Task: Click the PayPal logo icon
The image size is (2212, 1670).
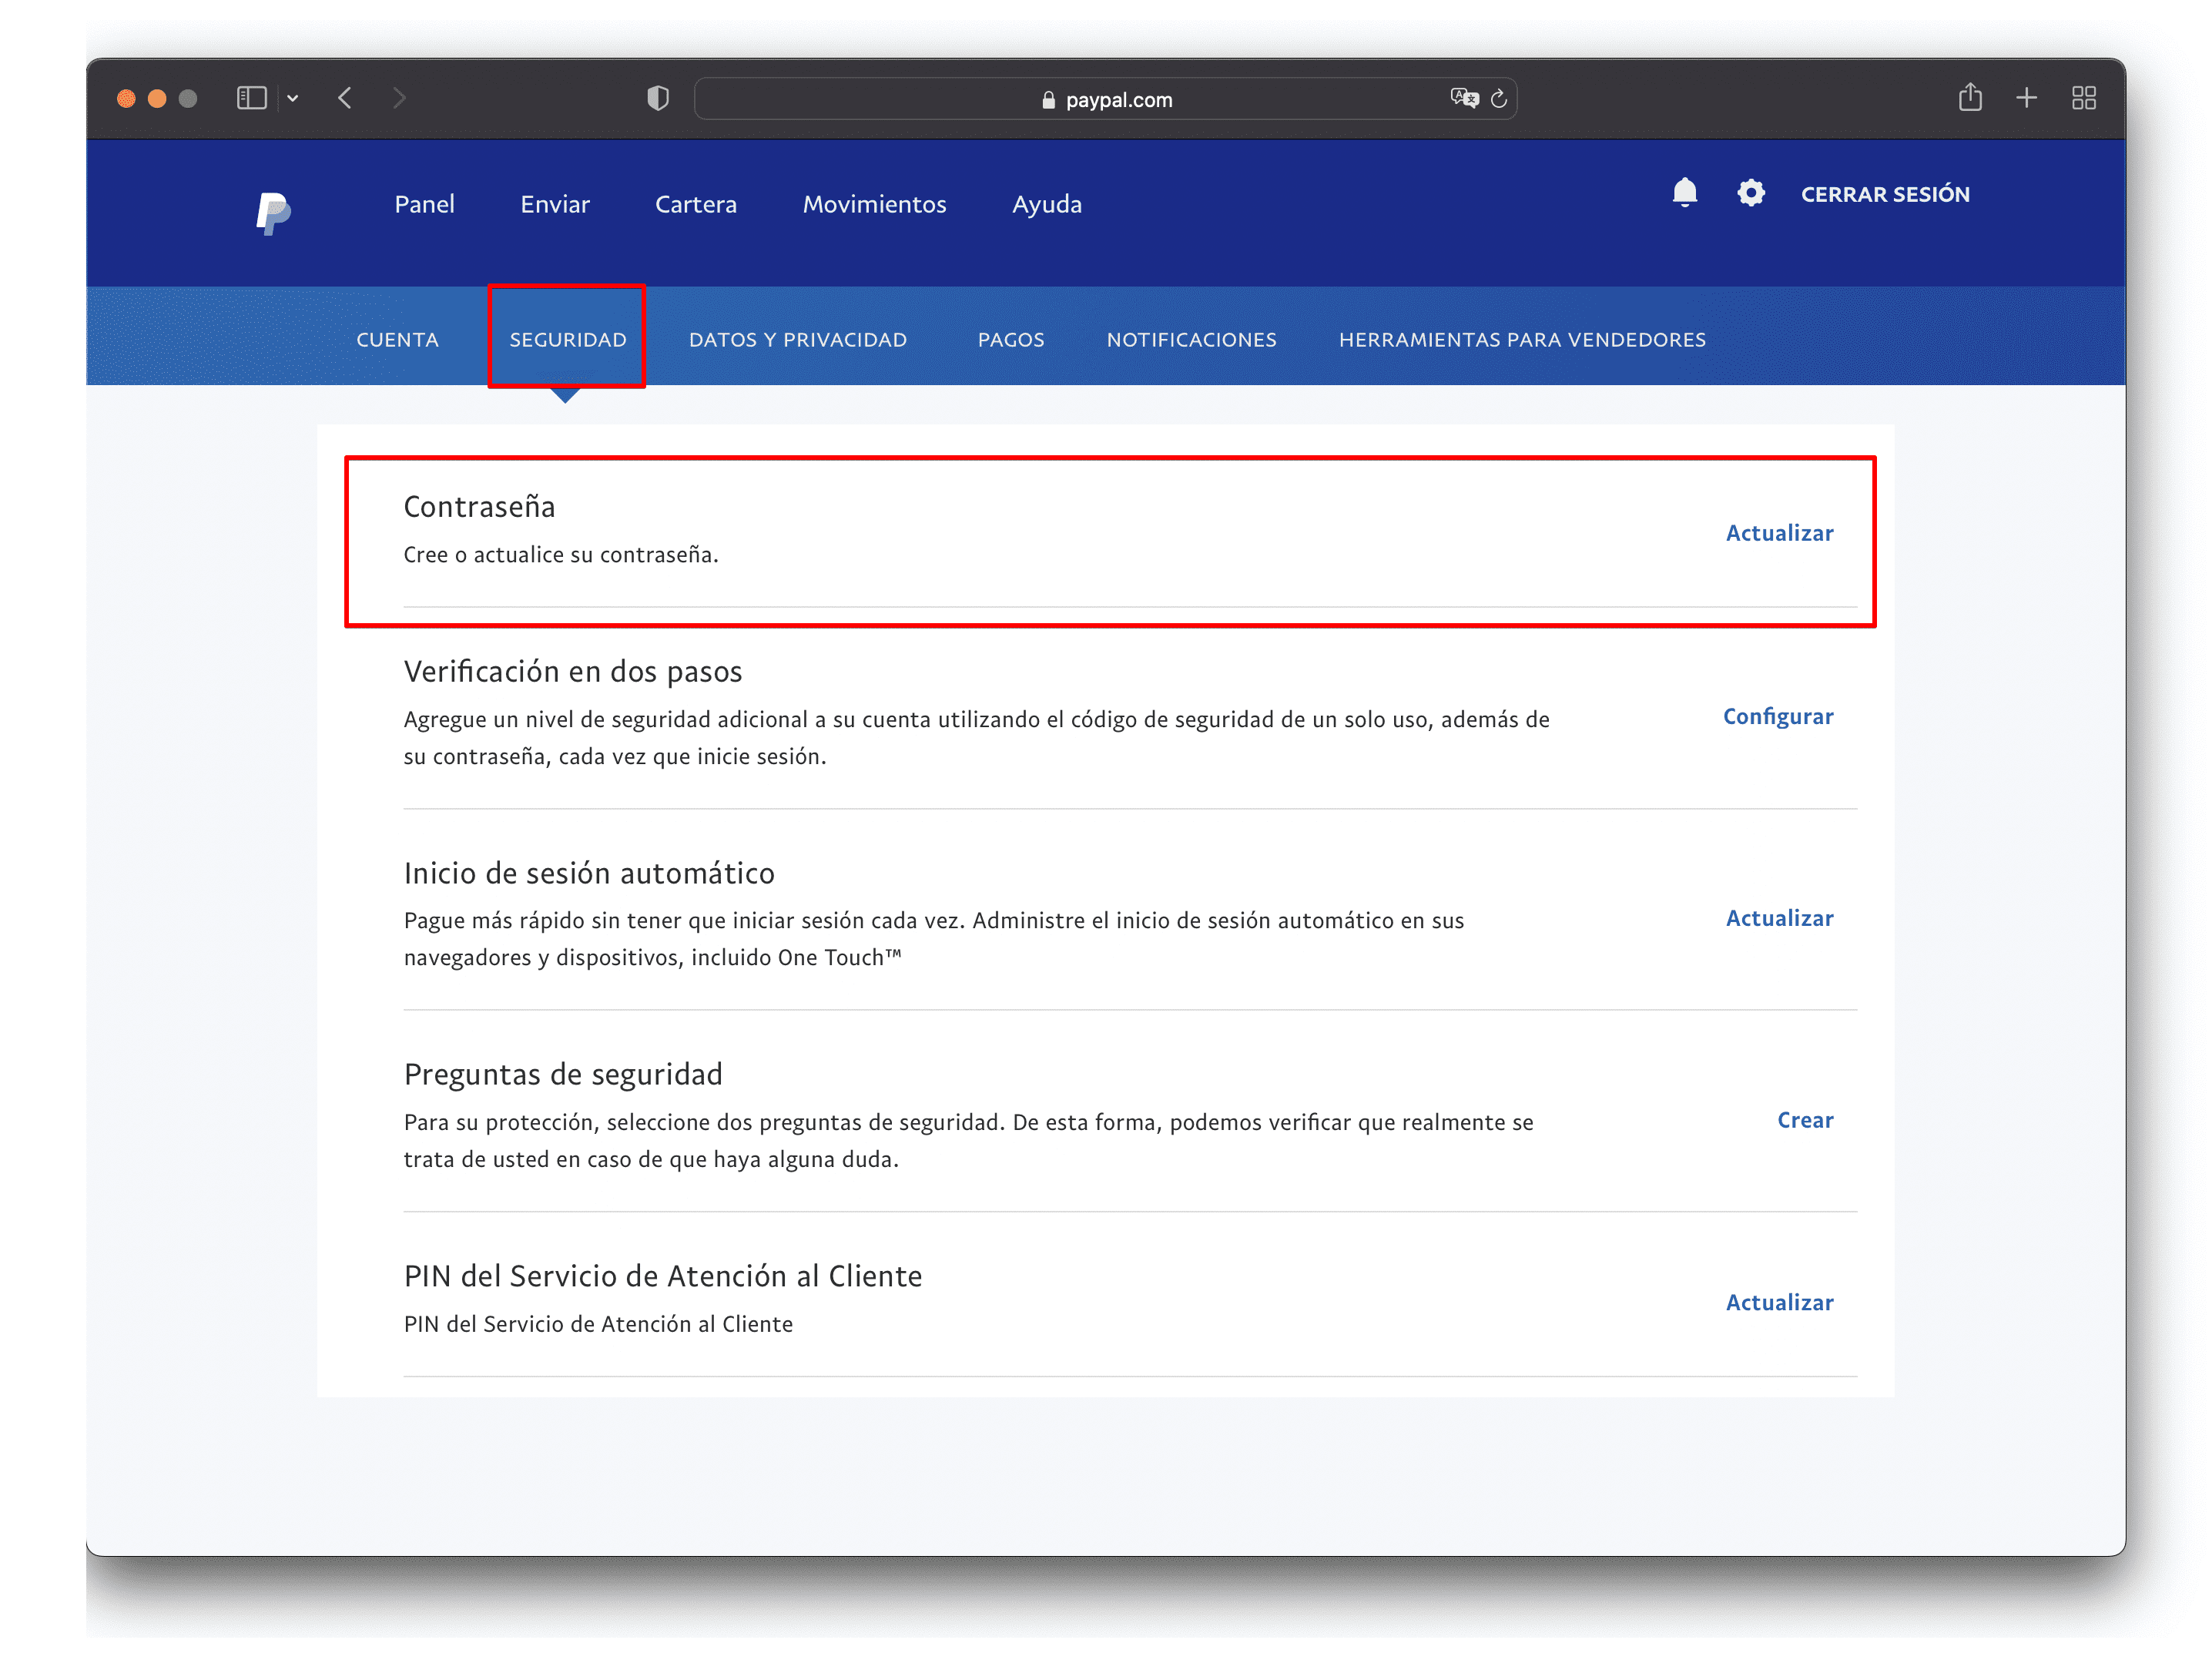Action: click(x=272, y=212)
